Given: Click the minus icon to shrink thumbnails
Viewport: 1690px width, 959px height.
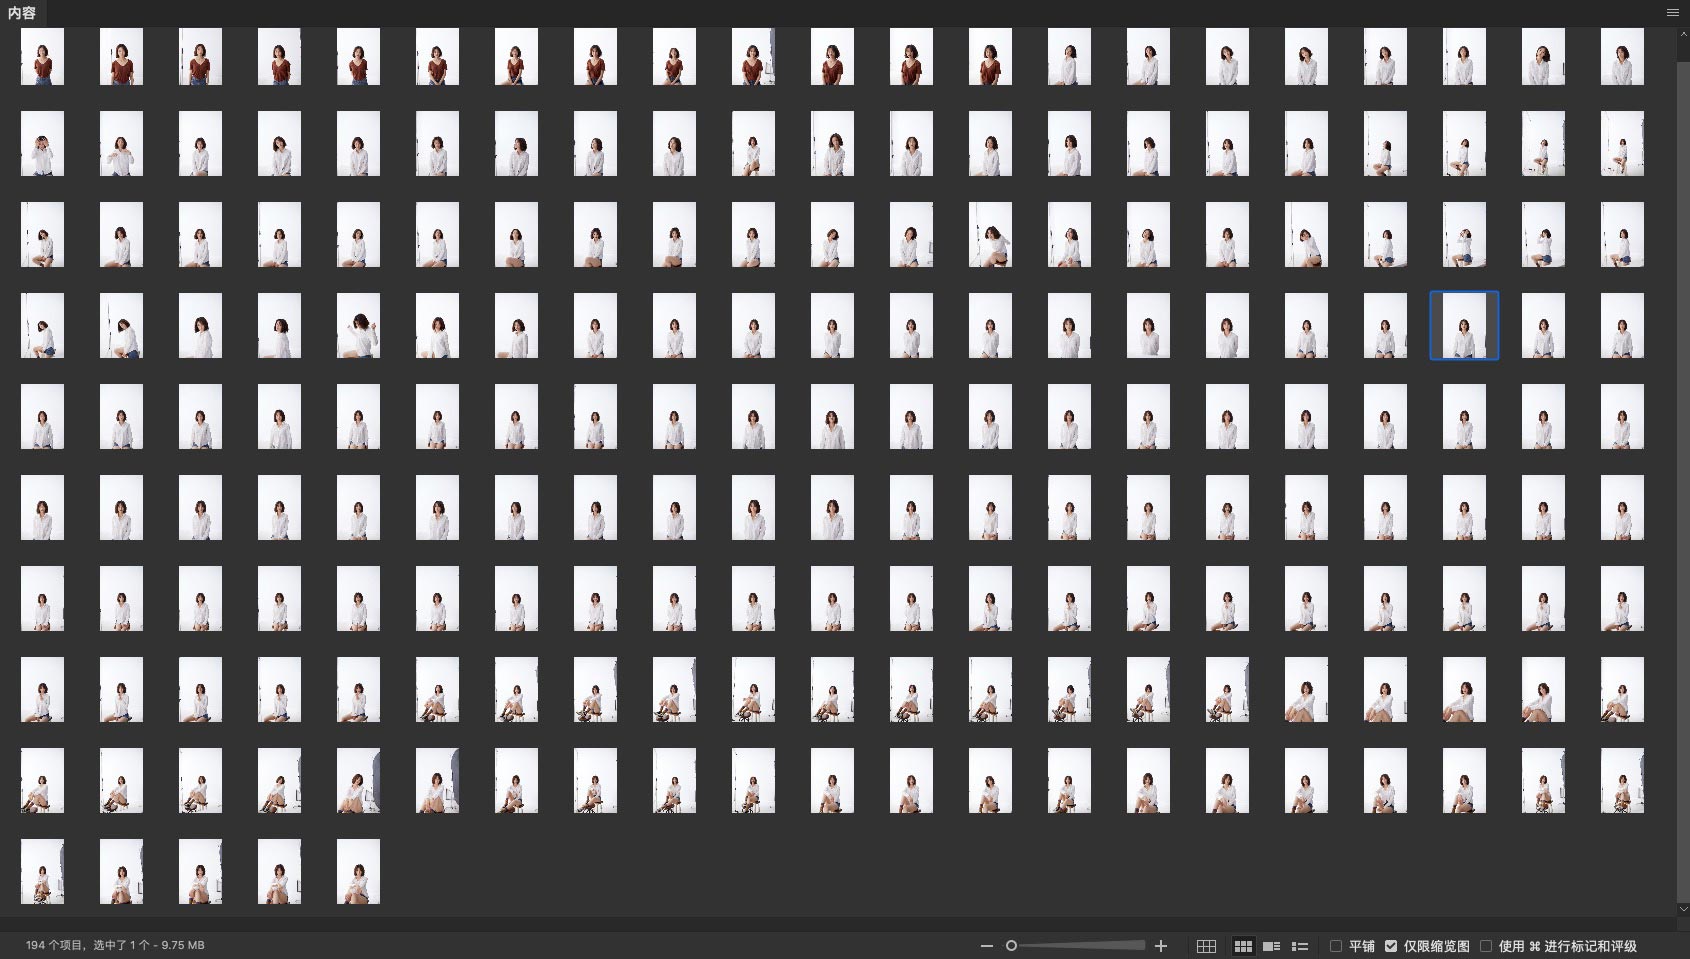Looking at the screenshot, I should pos(986,946).
